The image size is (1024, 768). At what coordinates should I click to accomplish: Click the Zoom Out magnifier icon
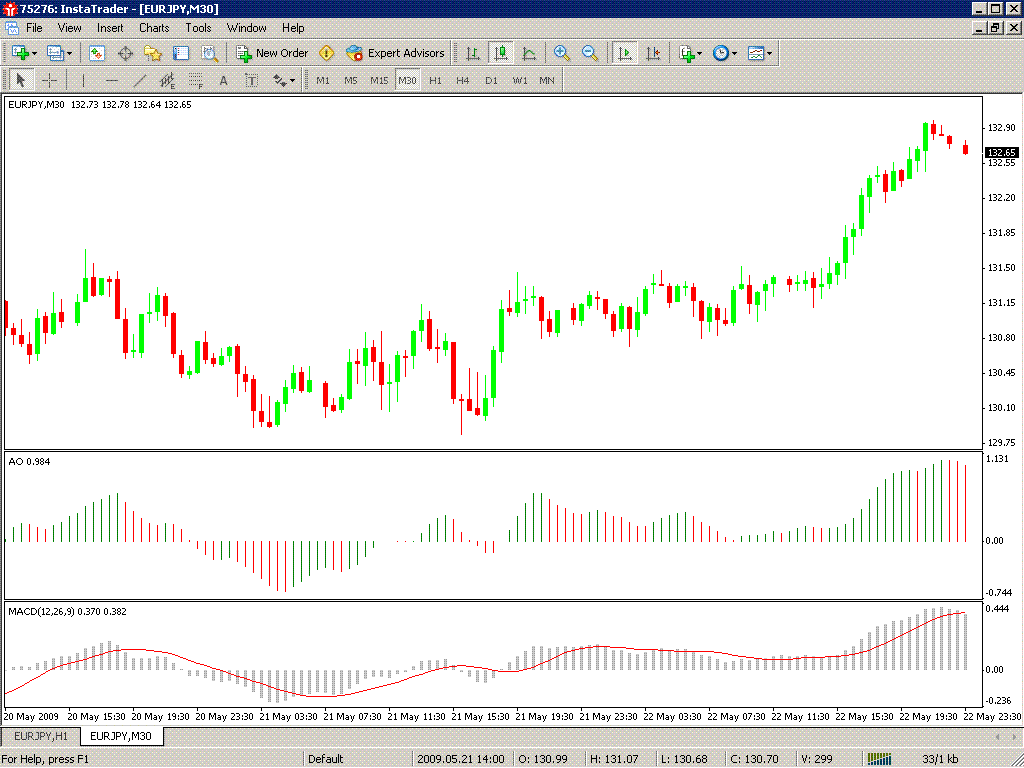(590, 53)
